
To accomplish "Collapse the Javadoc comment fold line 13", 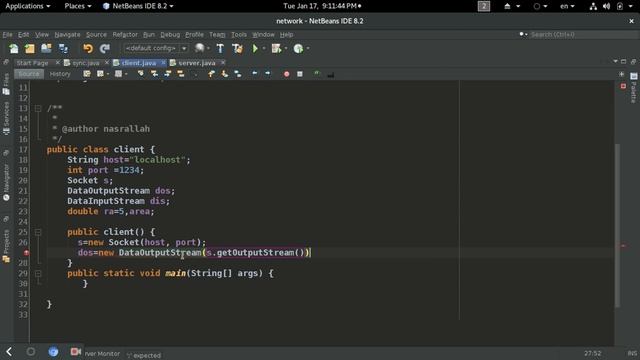I will (x=38, y=109).
